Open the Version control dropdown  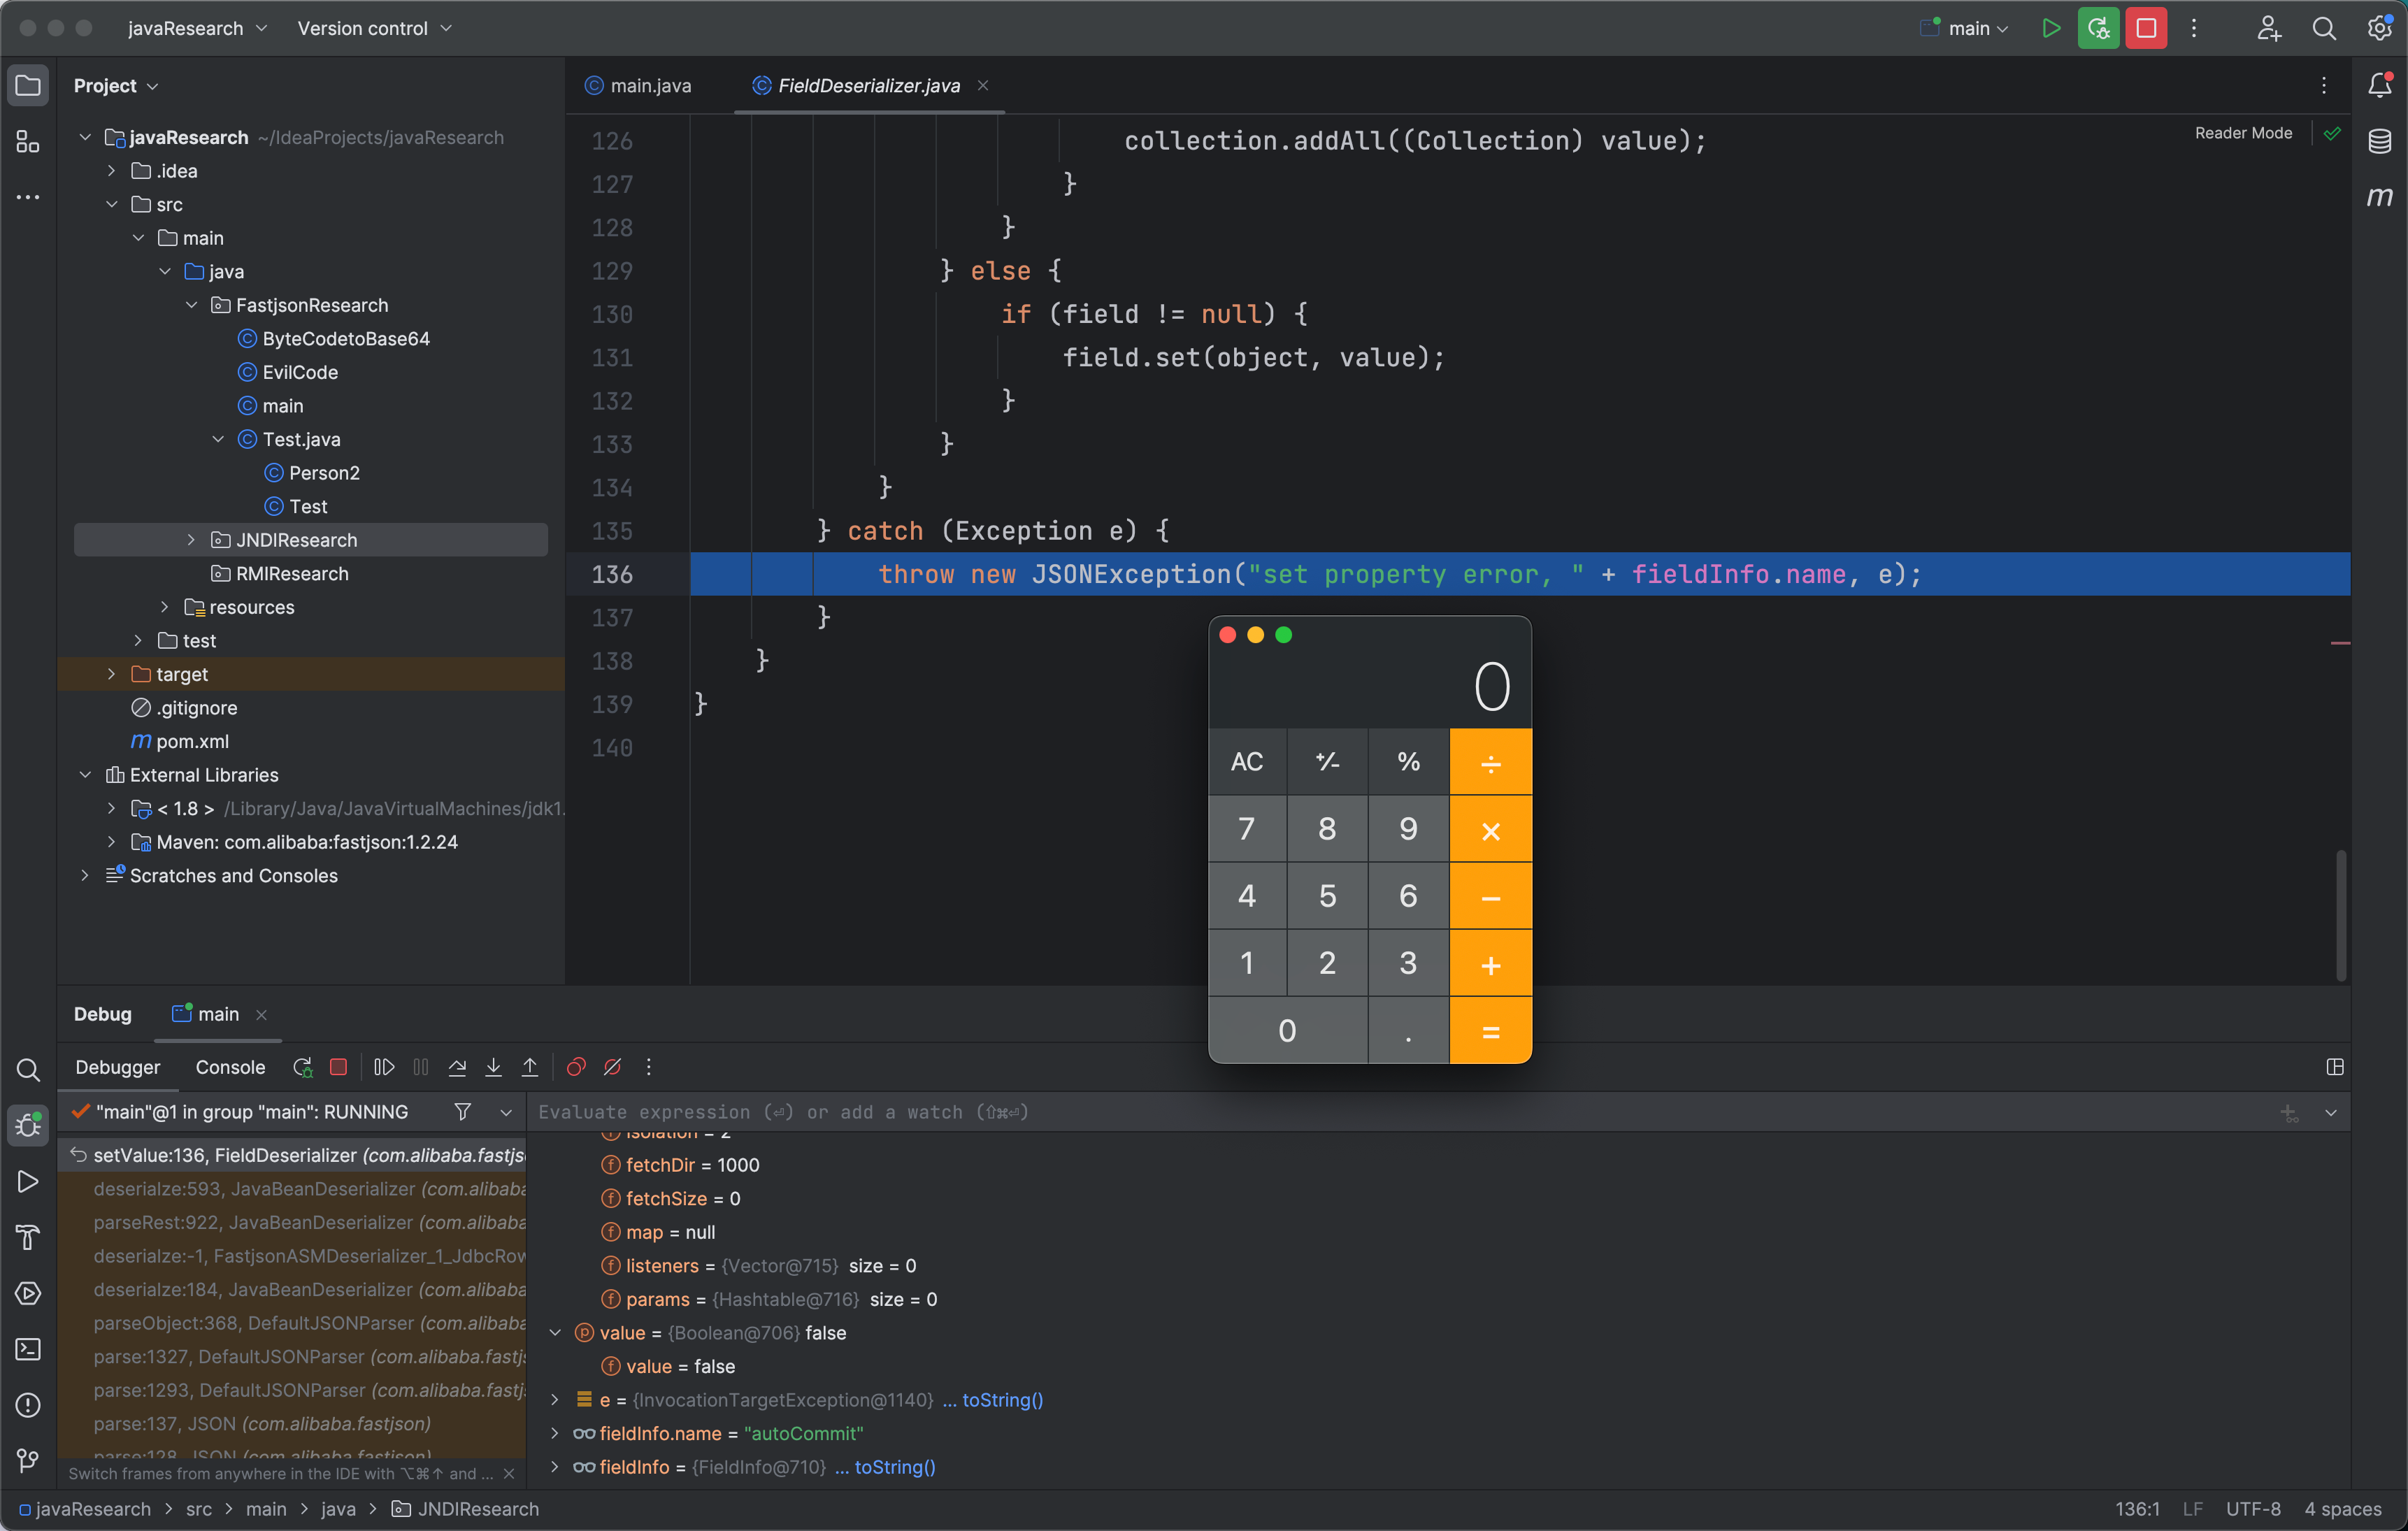coord(375,28)
